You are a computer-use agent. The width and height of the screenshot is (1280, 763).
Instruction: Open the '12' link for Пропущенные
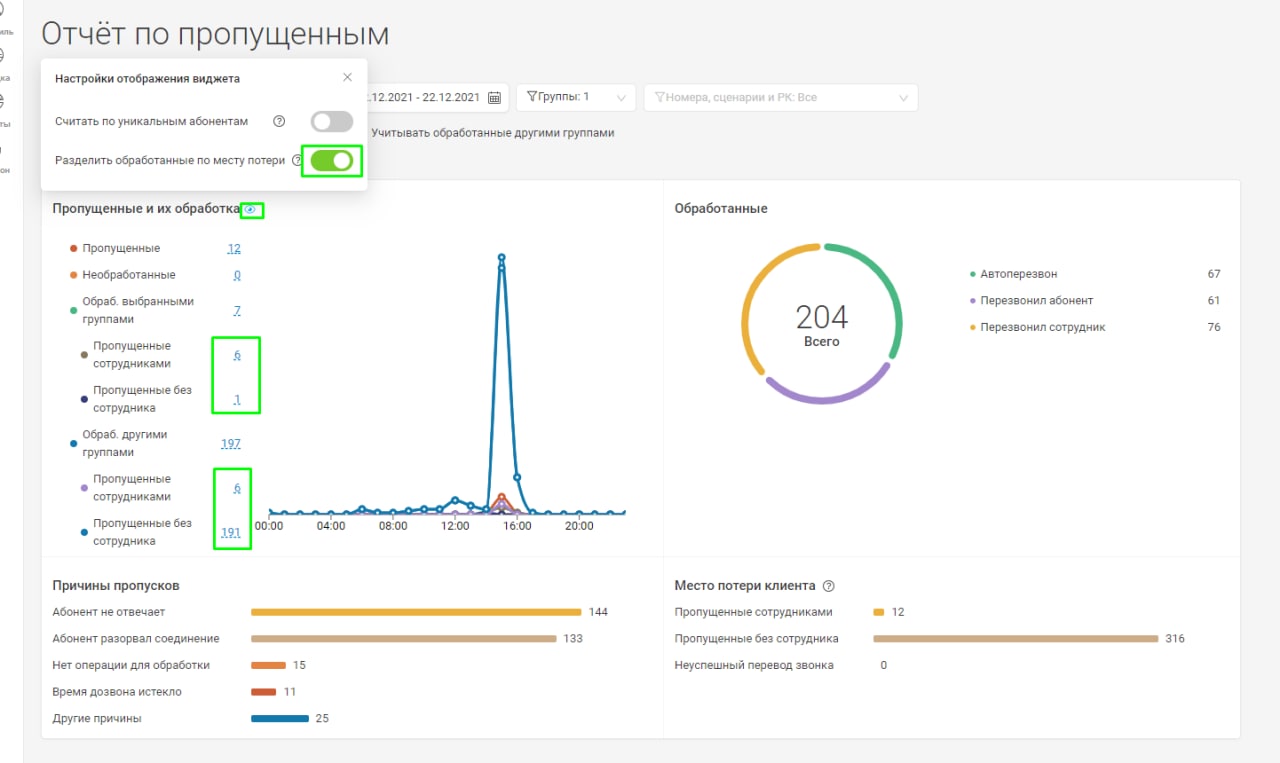click(x=234, y=248)
